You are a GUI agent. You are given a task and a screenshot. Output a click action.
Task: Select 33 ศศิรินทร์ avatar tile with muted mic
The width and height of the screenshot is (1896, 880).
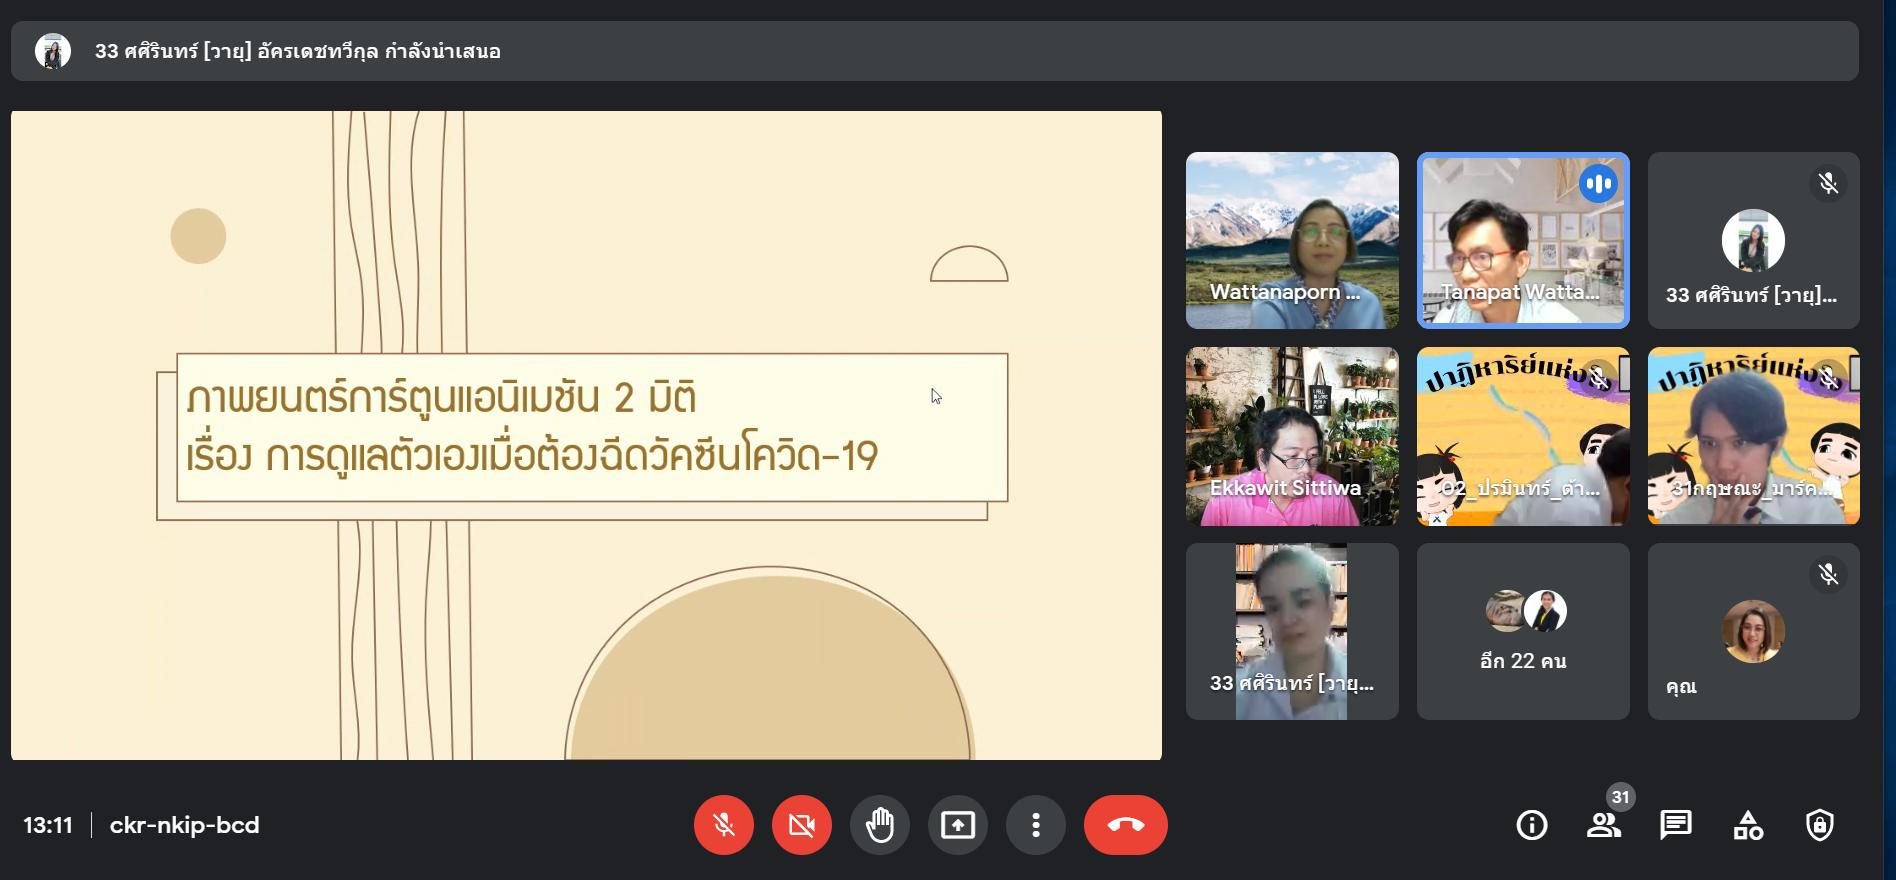(x=1754, y=240)
